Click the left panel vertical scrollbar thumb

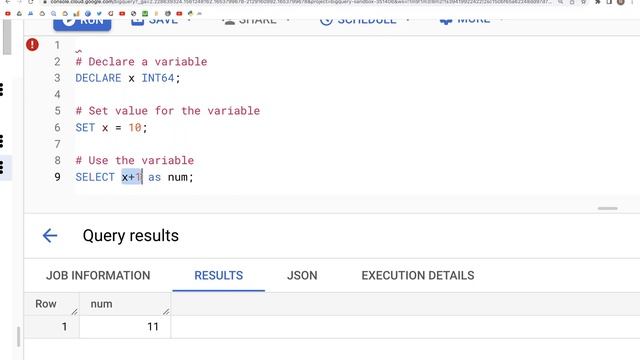7,37
